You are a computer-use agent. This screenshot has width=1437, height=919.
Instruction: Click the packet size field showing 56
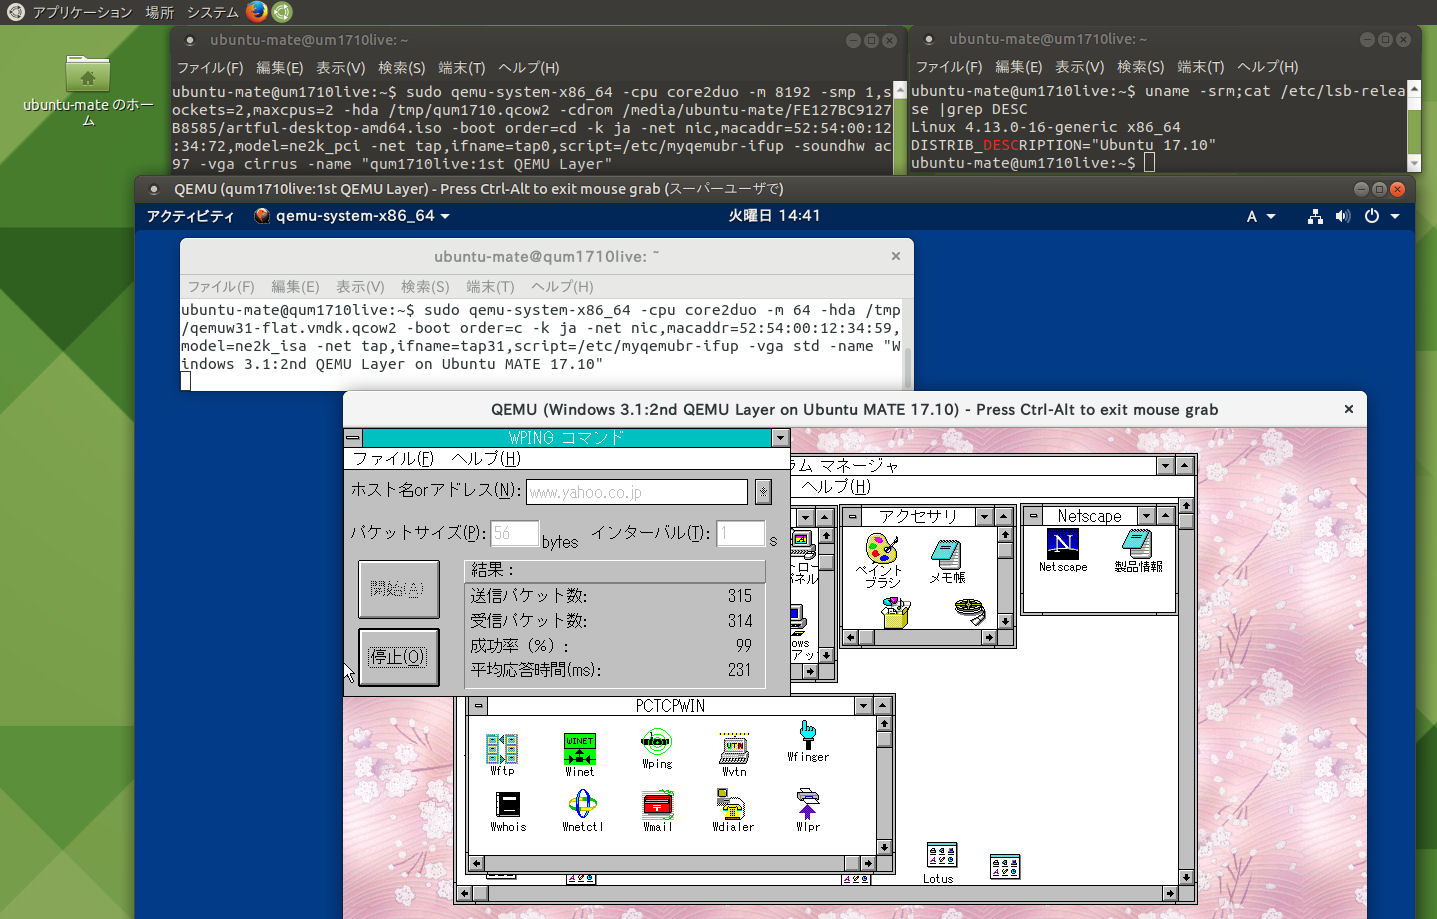tap(515, 534)
